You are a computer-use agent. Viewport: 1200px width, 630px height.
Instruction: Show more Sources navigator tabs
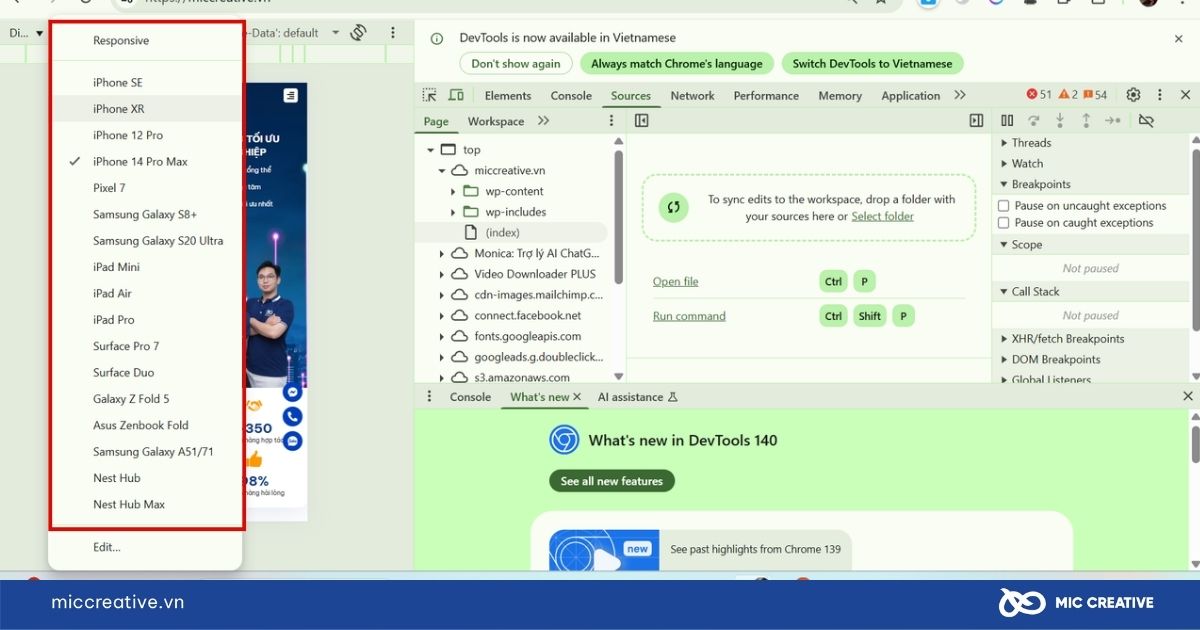[x=544, y=121]
